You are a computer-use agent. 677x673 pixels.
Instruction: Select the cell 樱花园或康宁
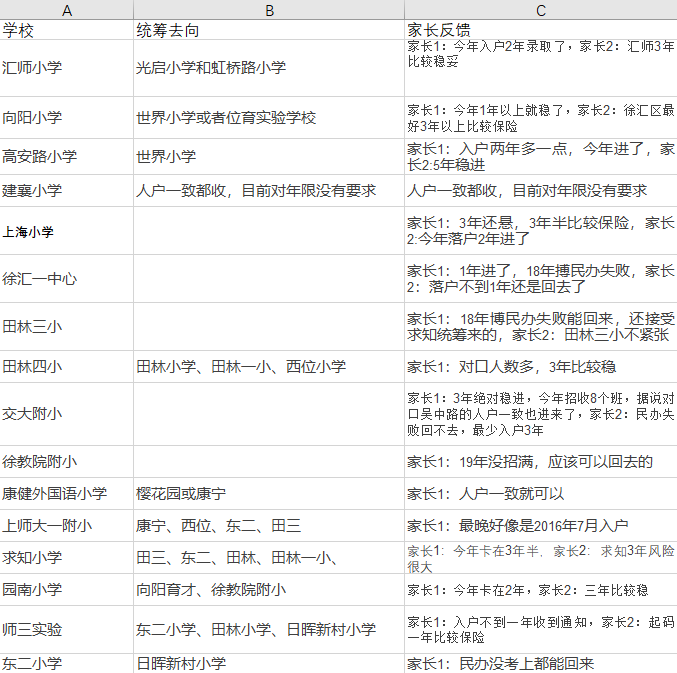click(269, 493)
